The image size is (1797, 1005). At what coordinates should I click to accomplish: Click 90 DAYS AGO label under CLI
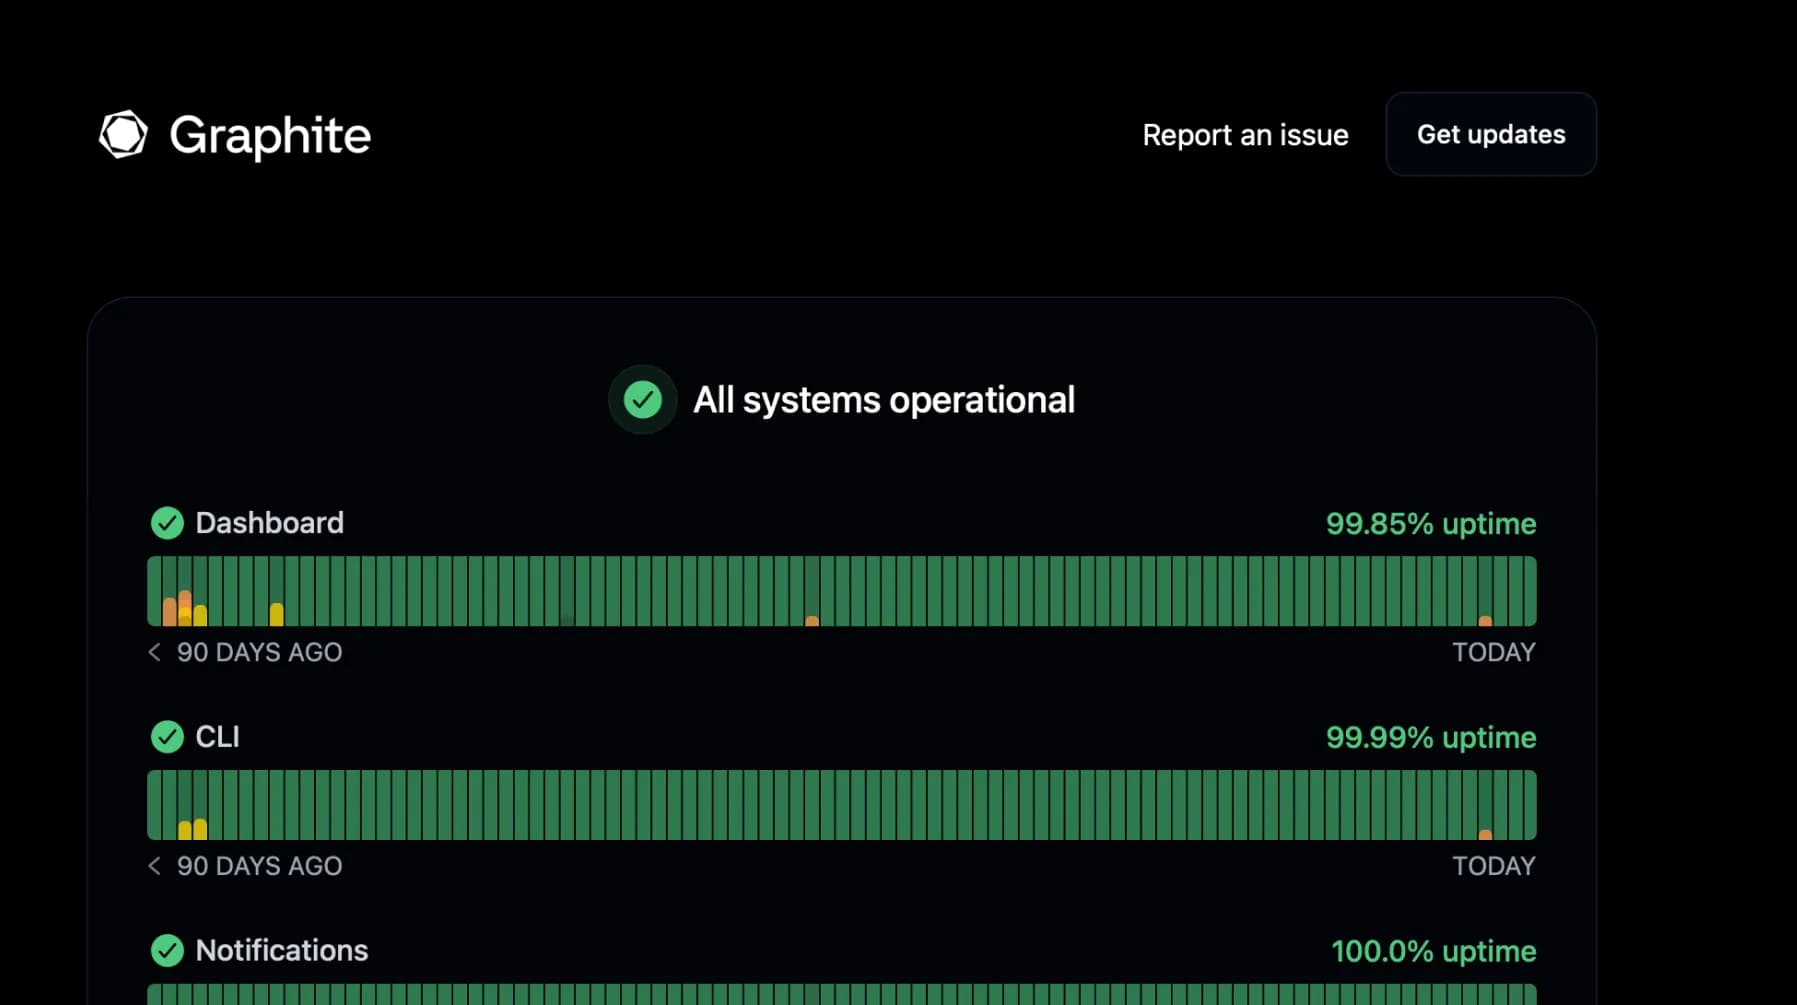(x=259, y=866)
